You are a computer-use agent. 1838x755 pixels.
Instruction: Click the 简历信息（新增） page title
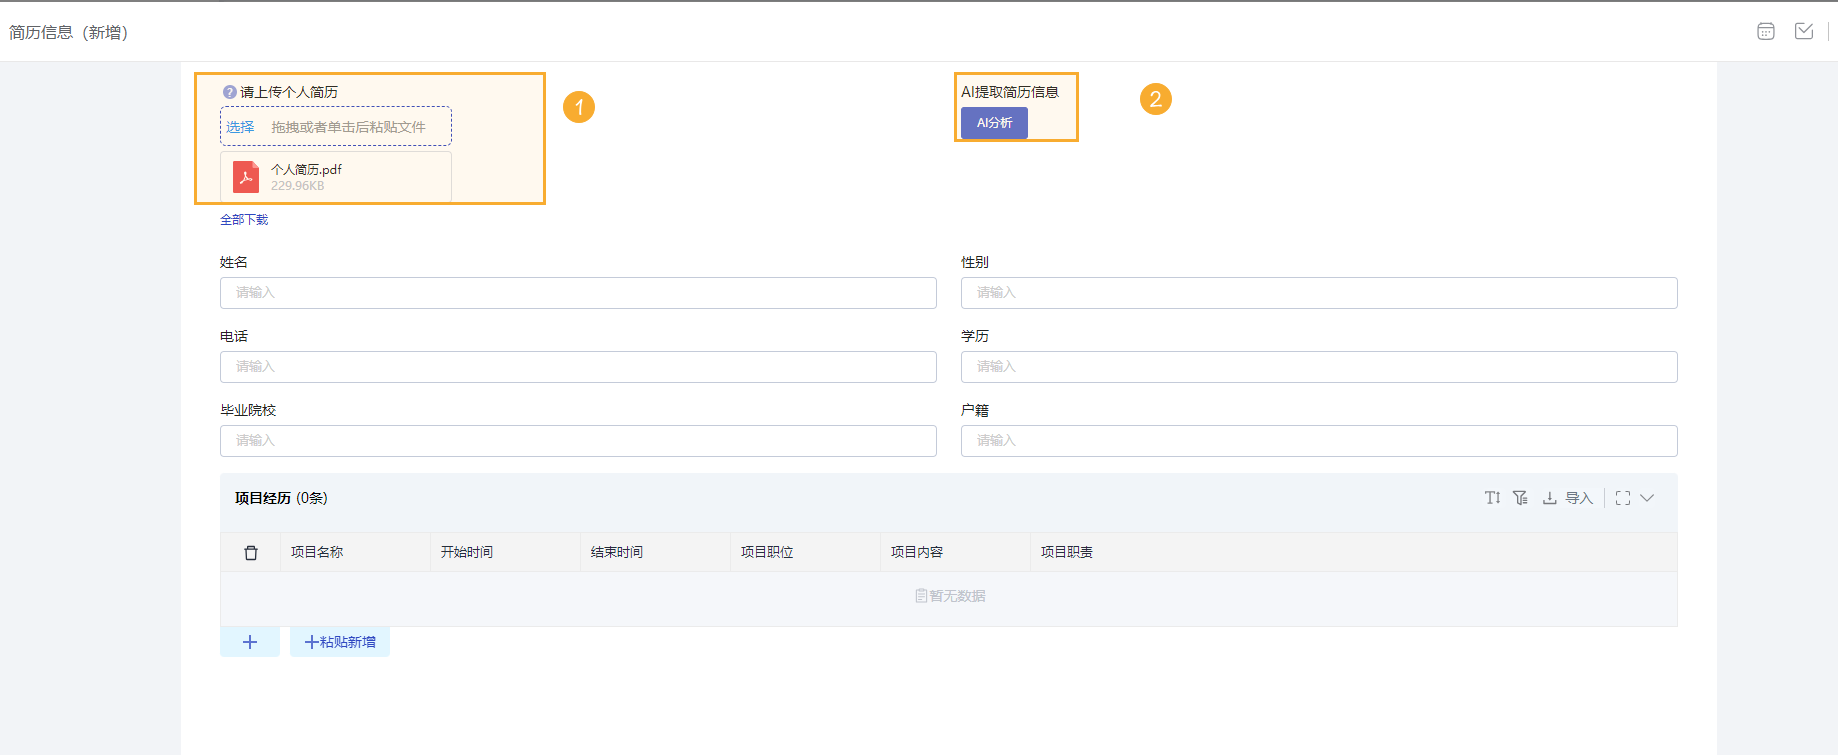[69, 32]
